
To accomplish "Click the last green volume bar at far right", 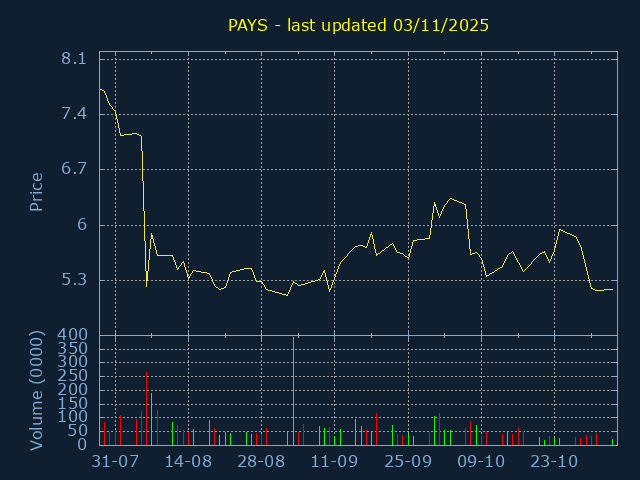I will tap(613, 441).
